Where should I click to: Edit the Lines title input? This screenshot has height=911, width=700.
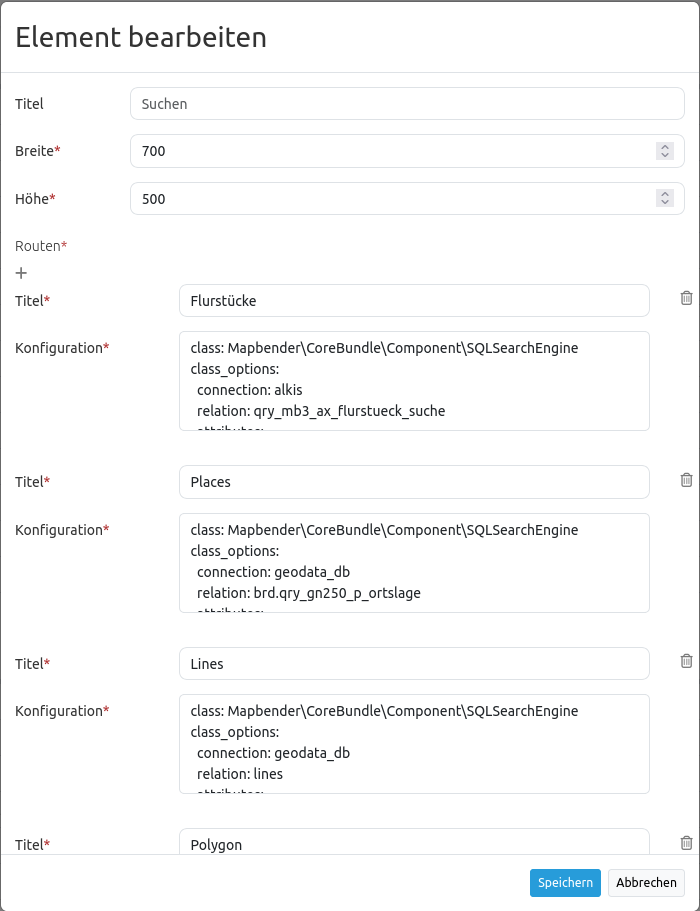(x=414, y=664)
